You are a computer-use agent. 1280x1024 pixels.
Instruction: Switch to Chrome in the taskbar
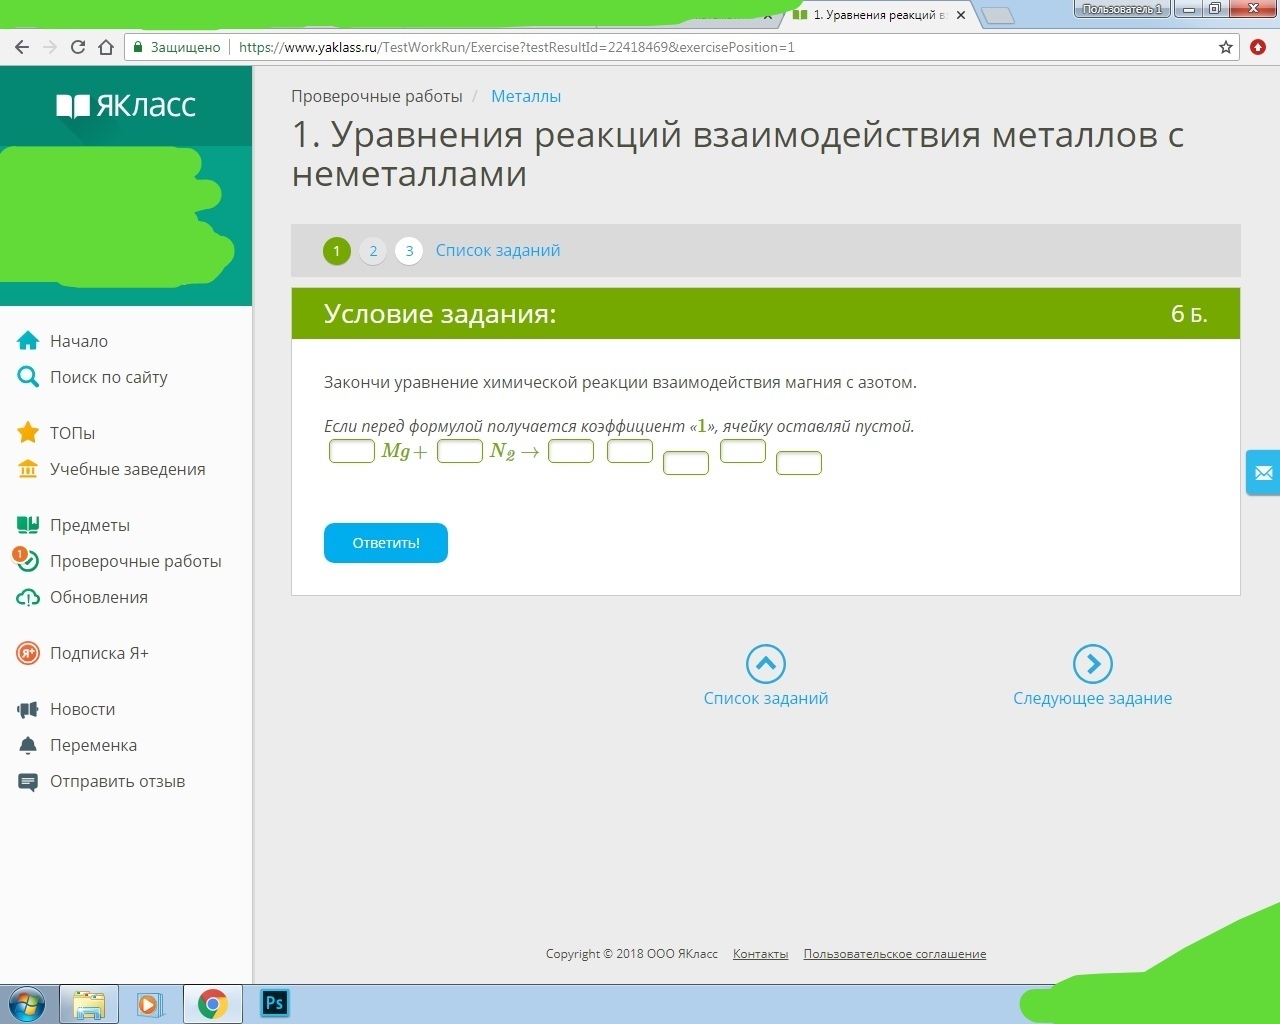click(x=212, y=1004)
